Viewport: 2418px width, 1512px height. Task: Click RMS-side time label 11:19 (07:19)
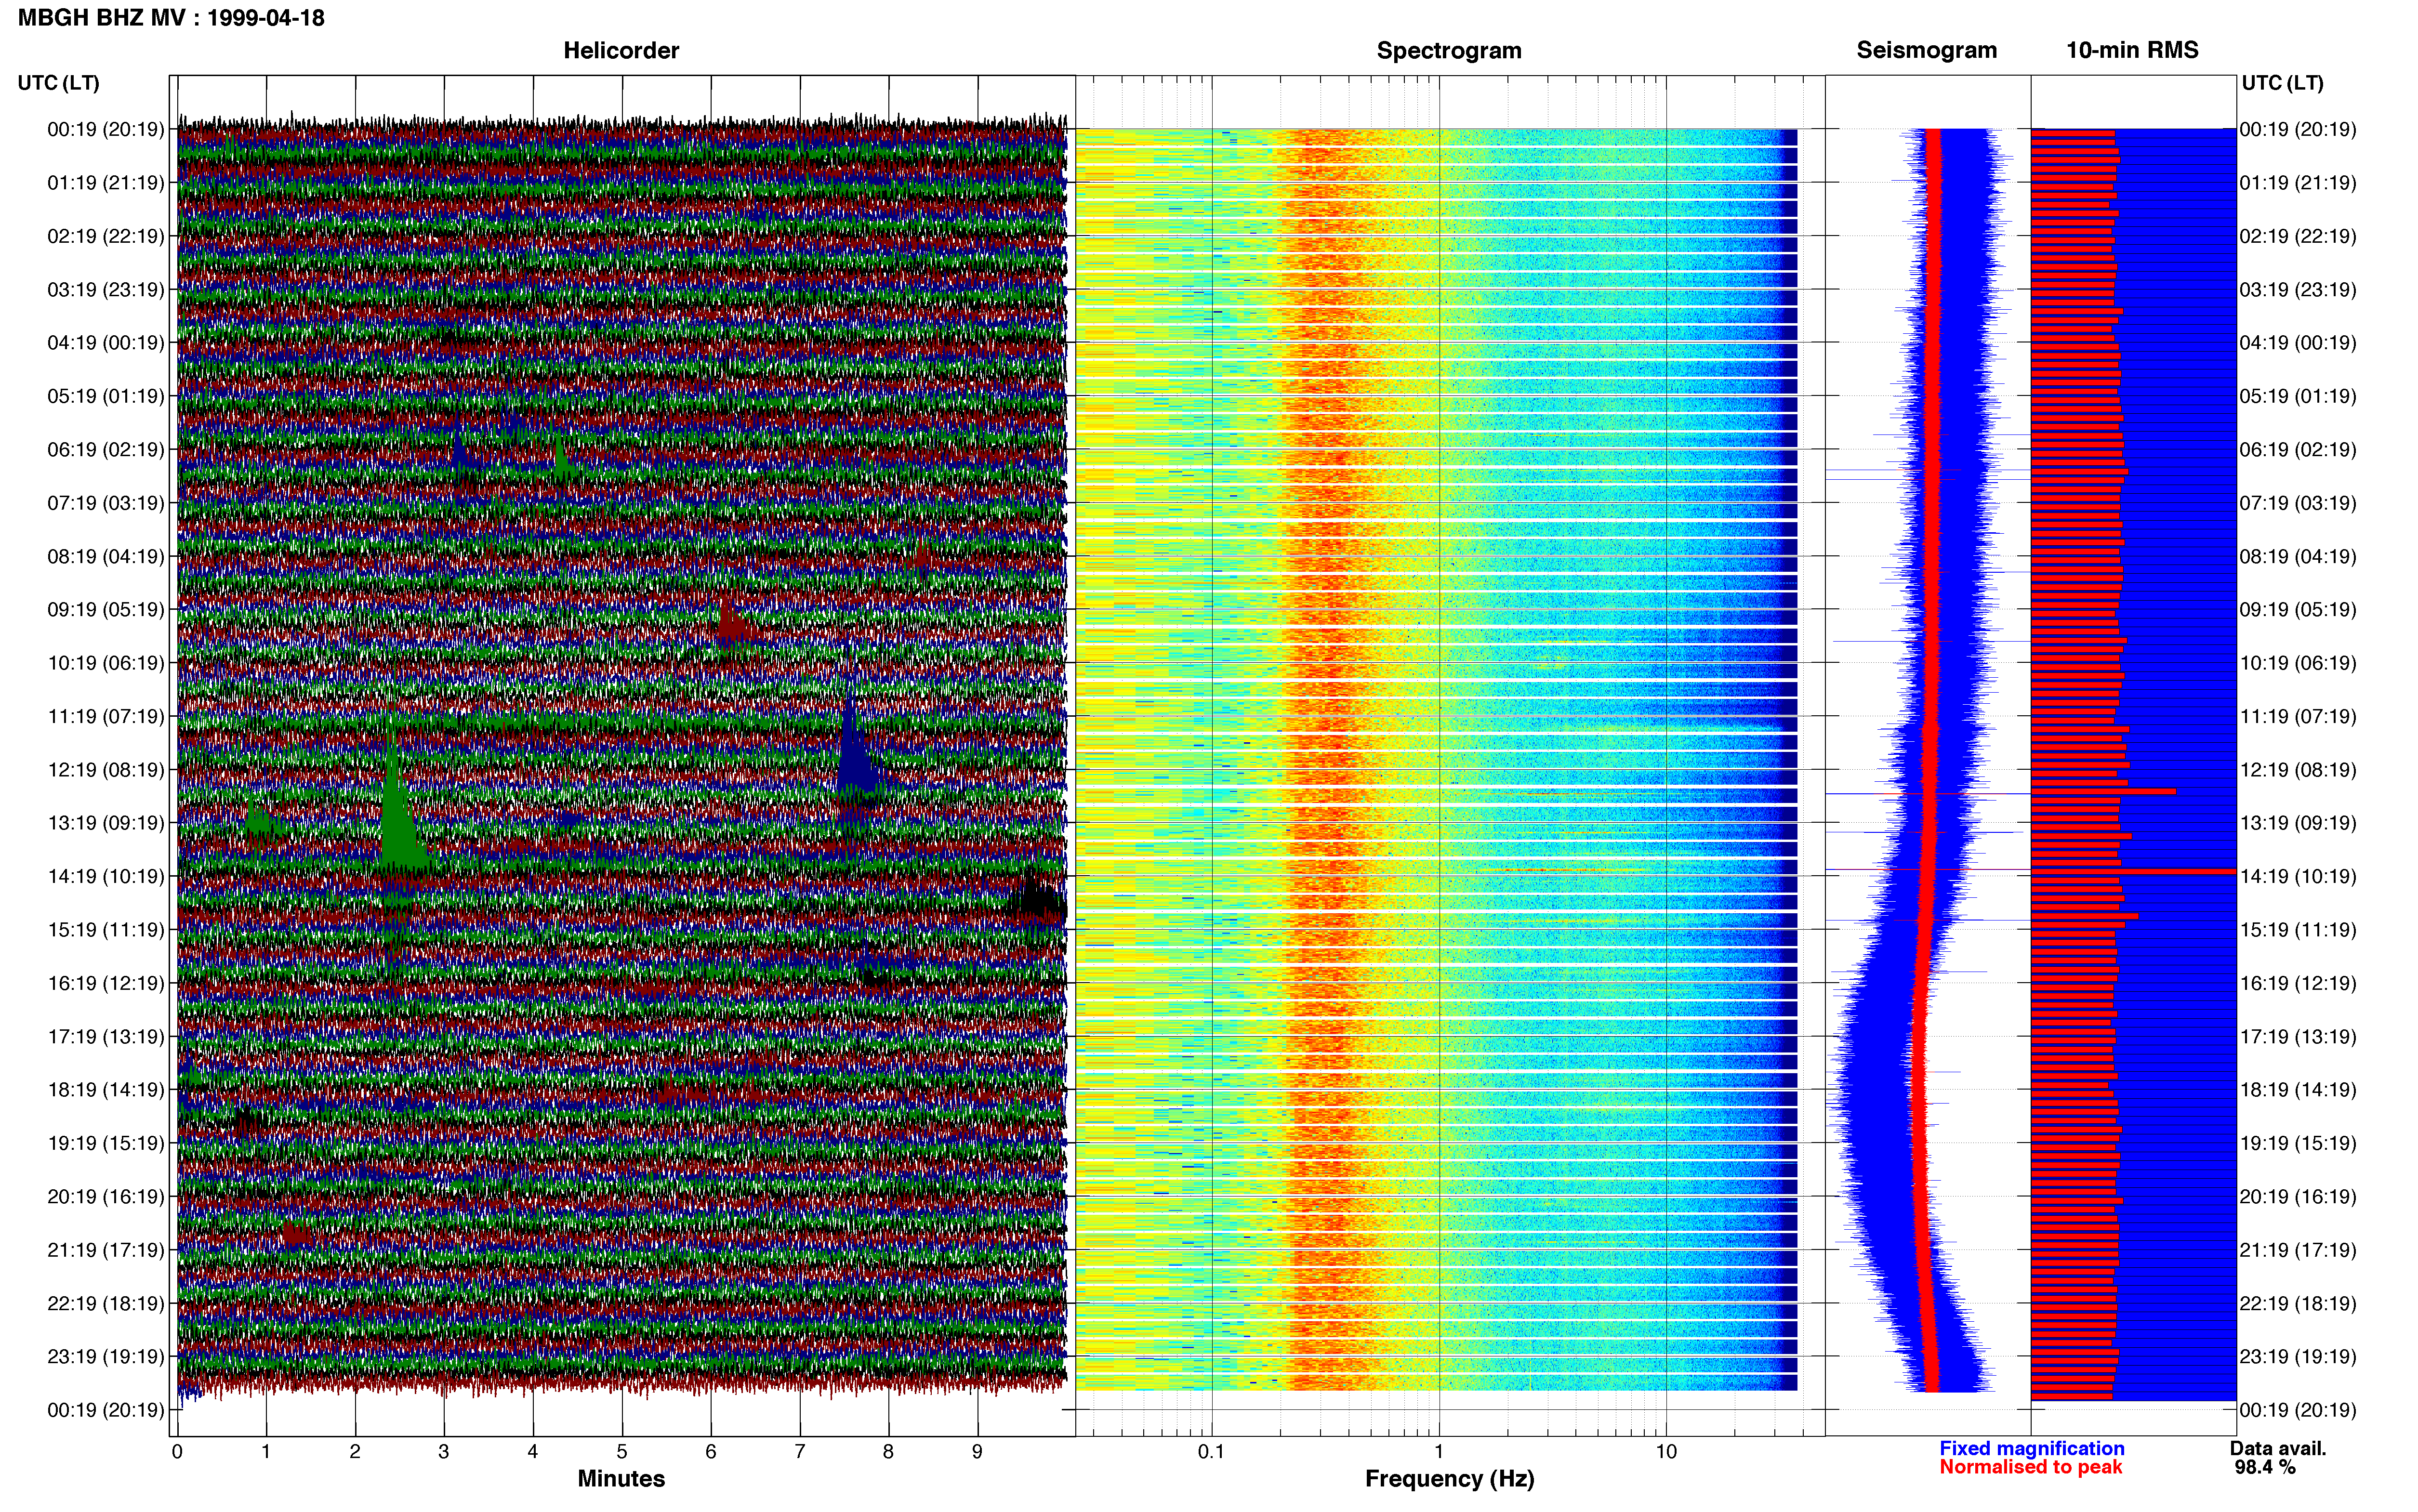point(2298,717)
